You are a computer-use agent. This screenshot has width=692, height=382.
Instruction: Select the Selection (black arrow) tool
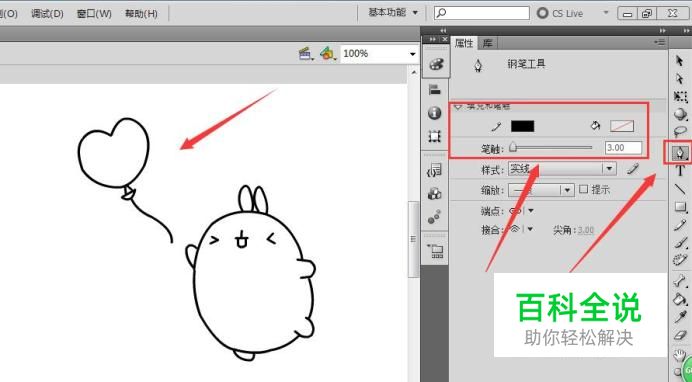pyautogui.click(x=680, y=61)
